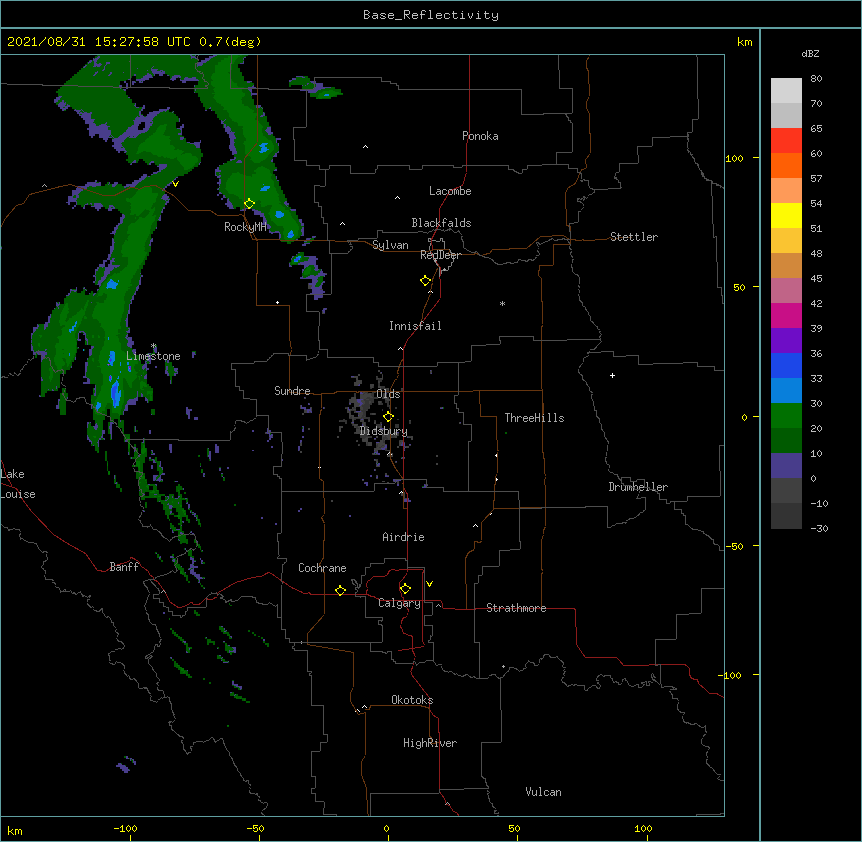Click the yellow diamond marker near RockyMH
Viewport: 862px width, 842px height.
[x=249, y=204]
